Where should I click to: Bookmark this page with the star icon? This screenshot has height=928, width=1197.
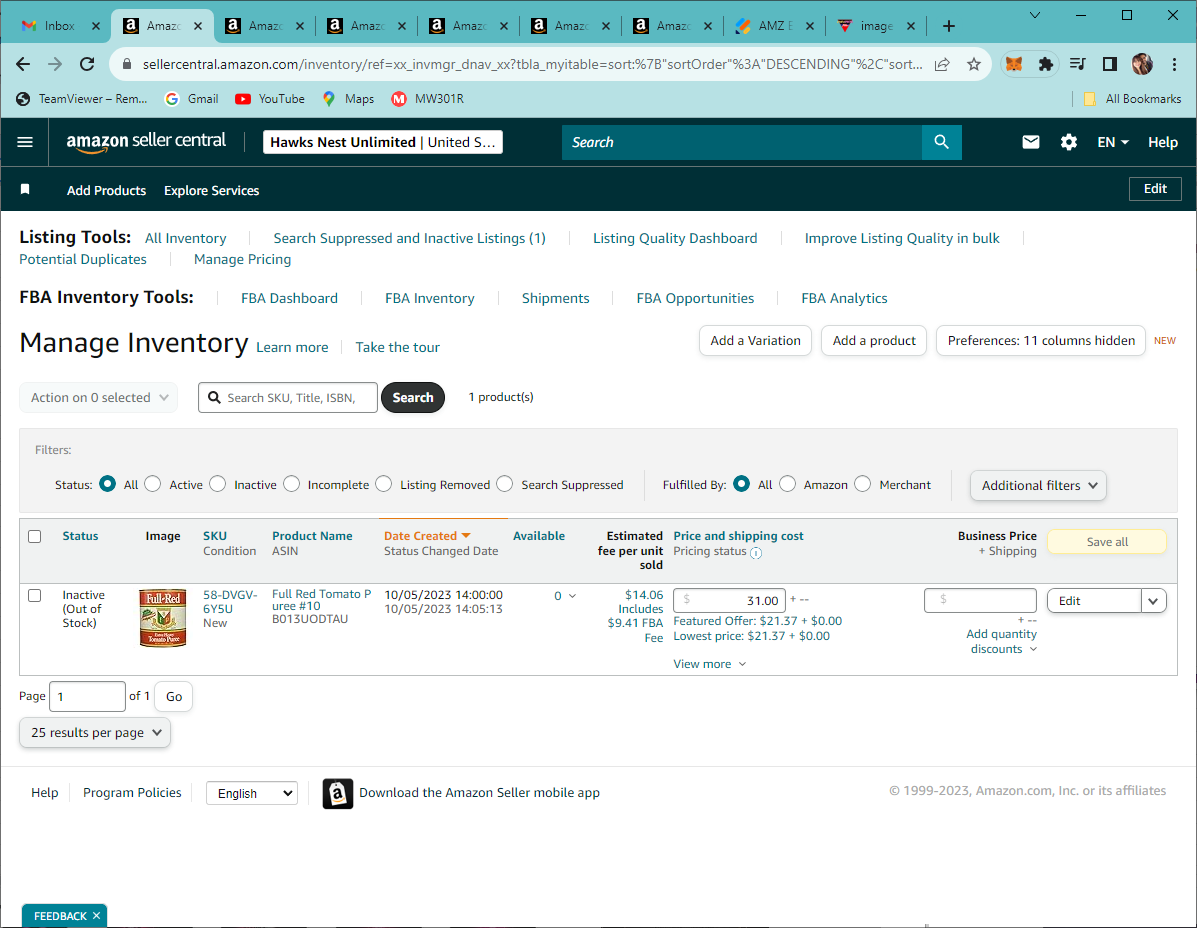(x=973, y=64)
